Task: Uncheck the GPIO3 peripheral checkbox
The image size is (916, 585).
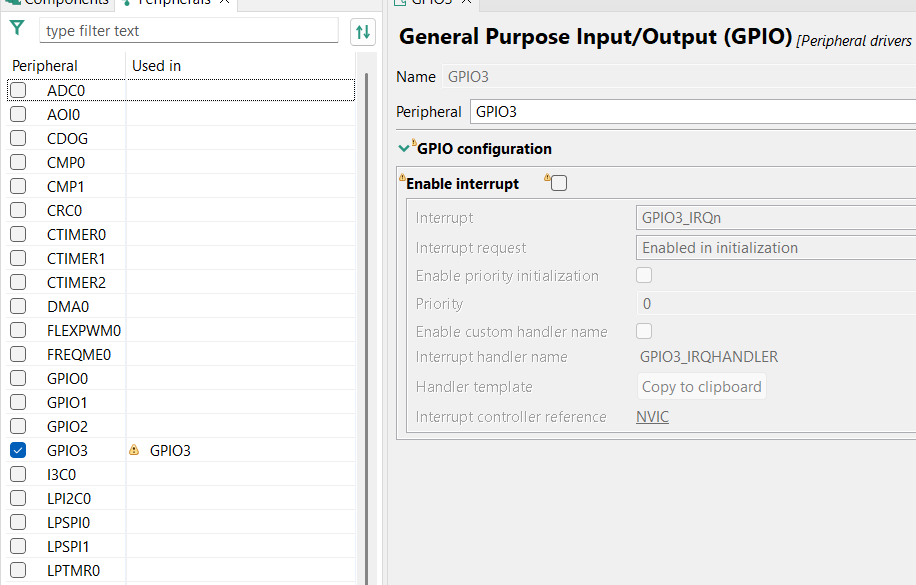Action: (18, 451)
